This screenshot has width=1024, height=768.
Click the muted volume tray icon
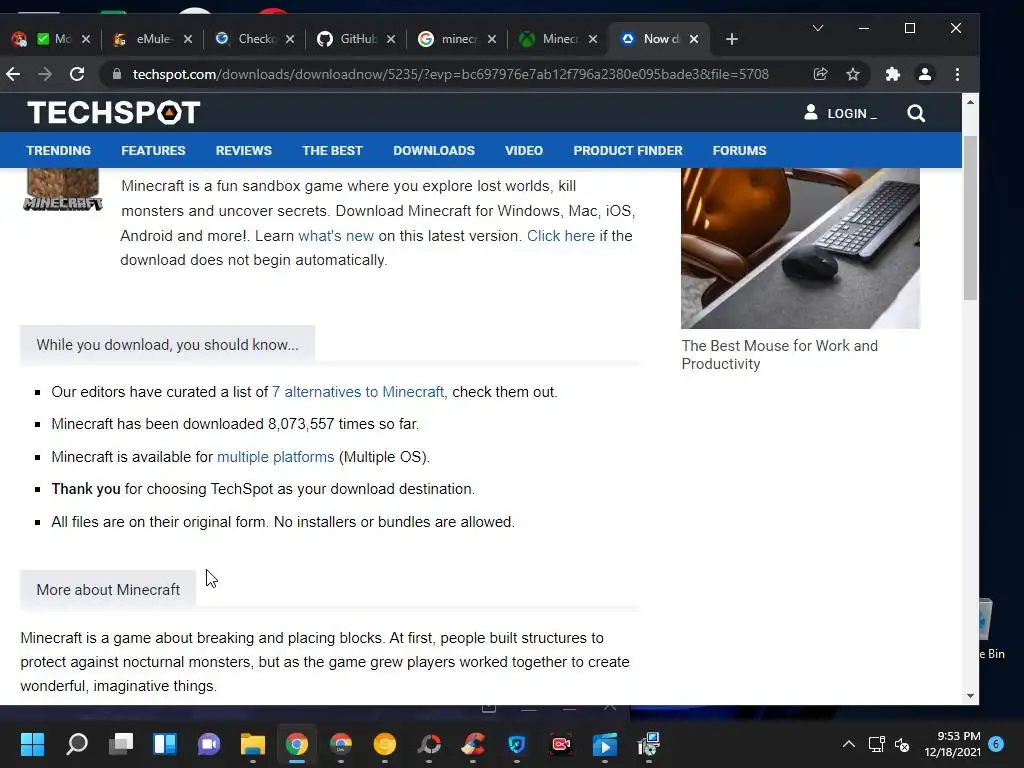point(902,744)
